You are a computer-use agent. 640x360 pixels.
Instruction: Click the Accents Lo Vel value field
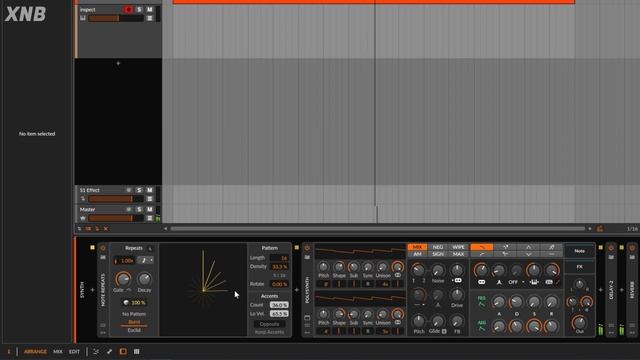coord(279,314)
